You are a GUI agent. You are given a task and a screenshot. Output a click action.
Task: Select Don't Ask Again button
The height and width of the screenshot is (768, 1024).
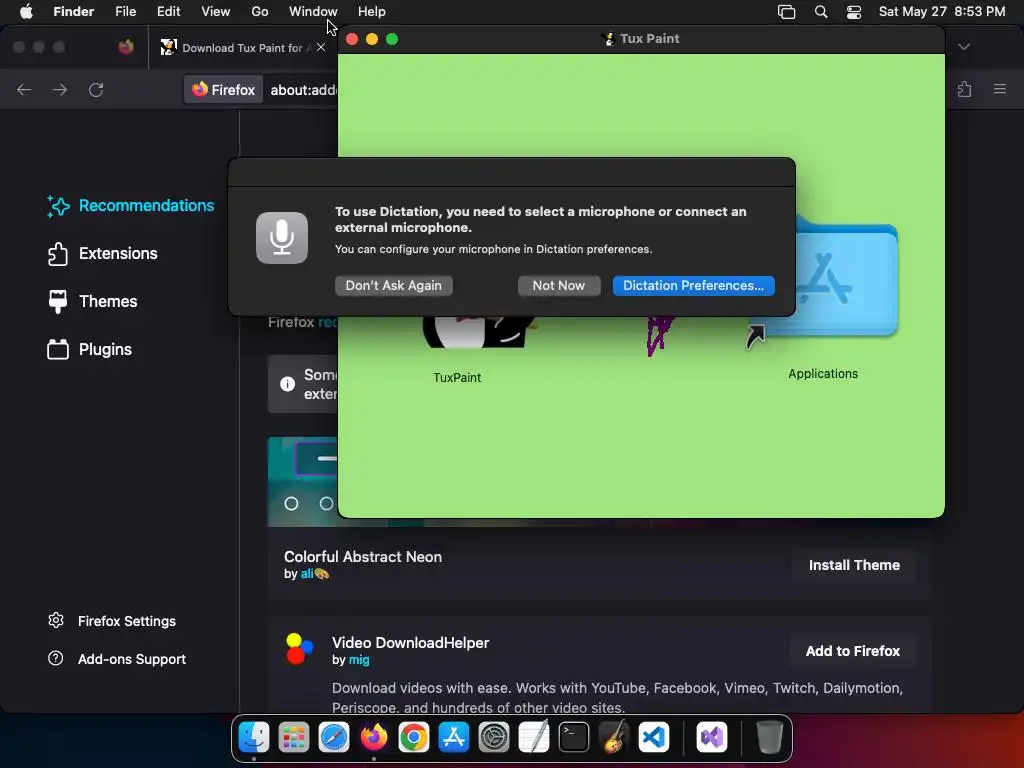pos(393,285)
